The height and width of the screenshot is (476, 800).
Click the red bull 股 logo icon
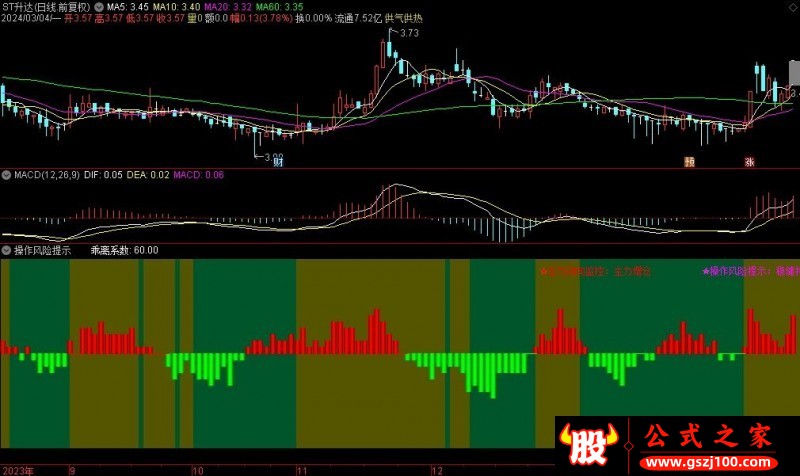589,444
